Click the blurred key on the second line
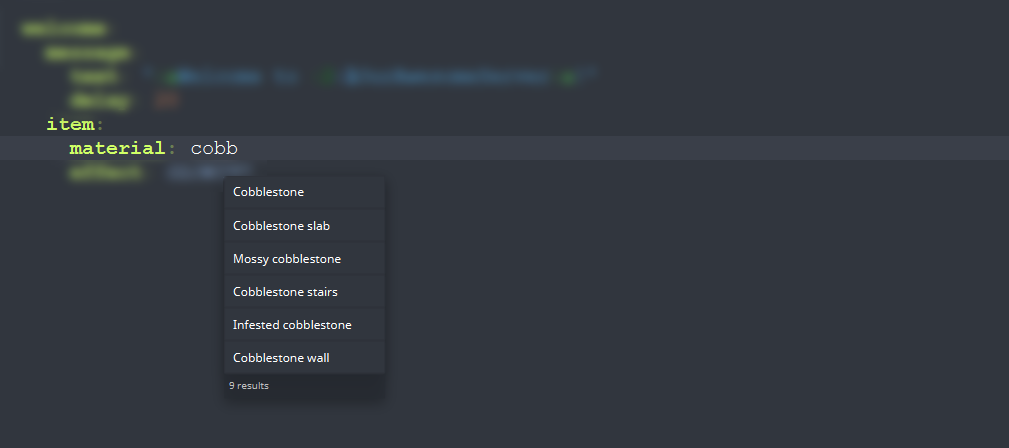Image resolution: width=1009 pixels, height=448 pixels. (x=86, y=53)
